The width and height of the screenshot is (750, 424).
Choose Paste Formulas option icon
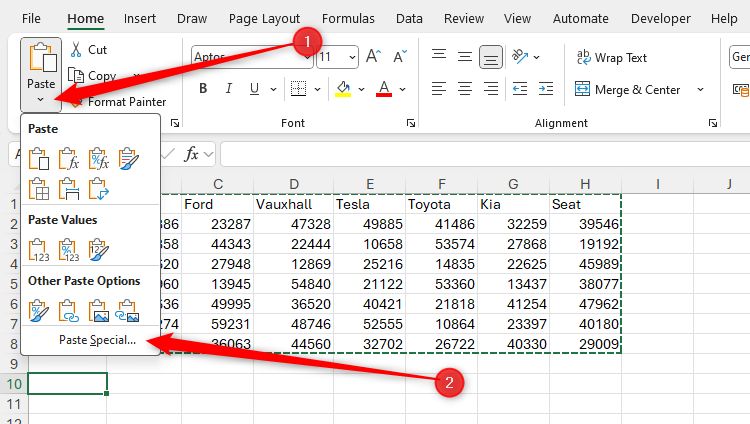[x=68, y=159]
